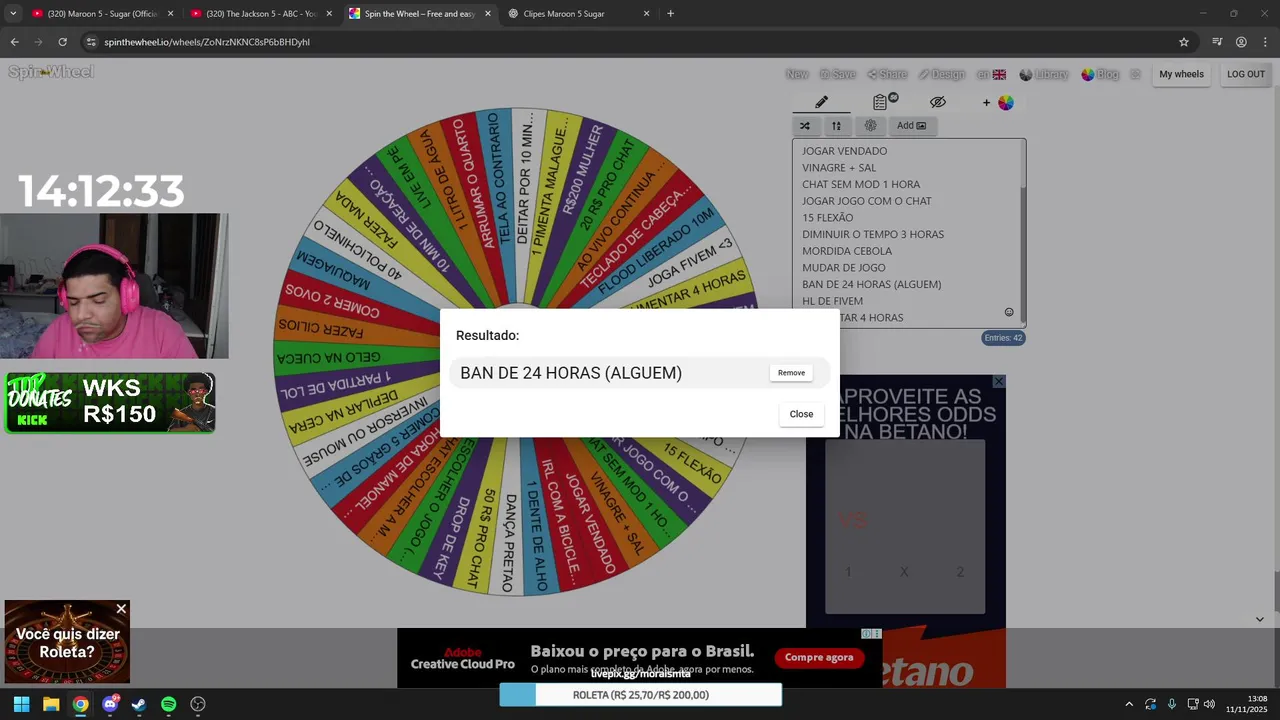Open My wheels
This screenshot has width=1280, height=720.
pyautogui.click(x=1181, y=74)
